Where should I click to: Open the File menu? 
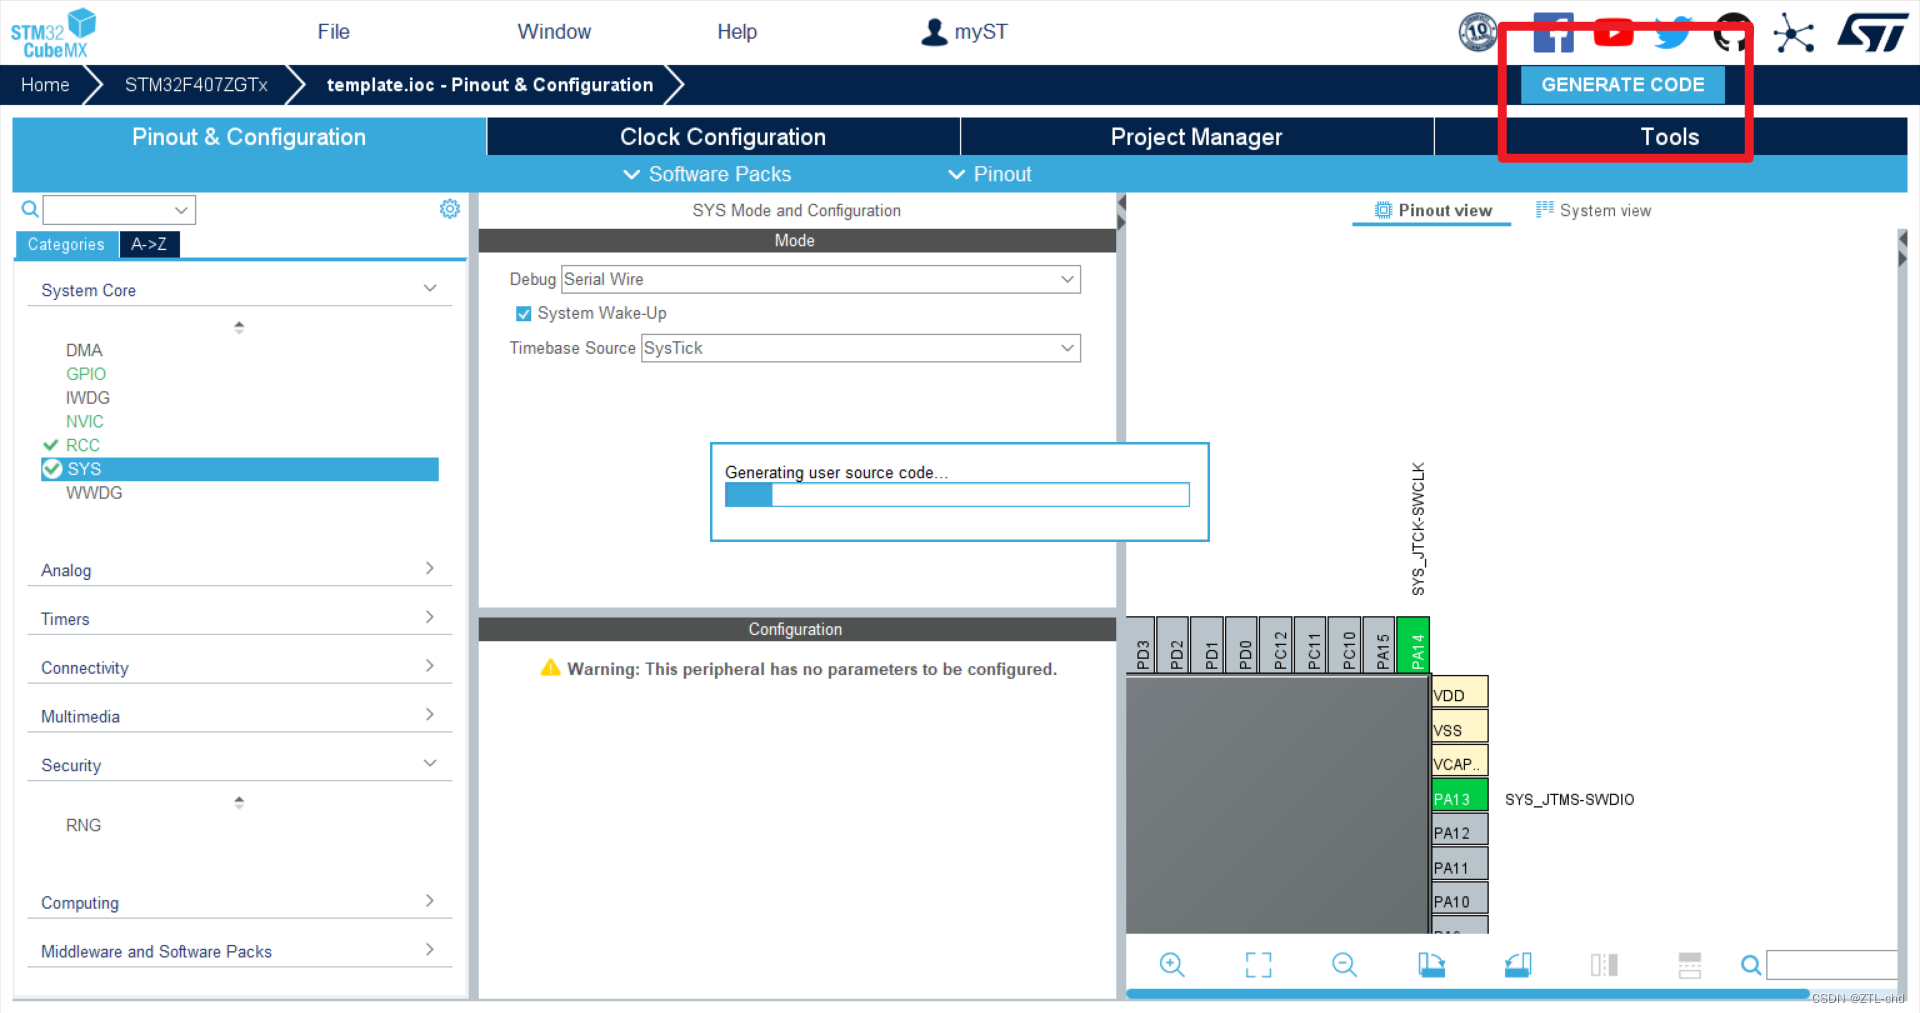coord(333,32)
